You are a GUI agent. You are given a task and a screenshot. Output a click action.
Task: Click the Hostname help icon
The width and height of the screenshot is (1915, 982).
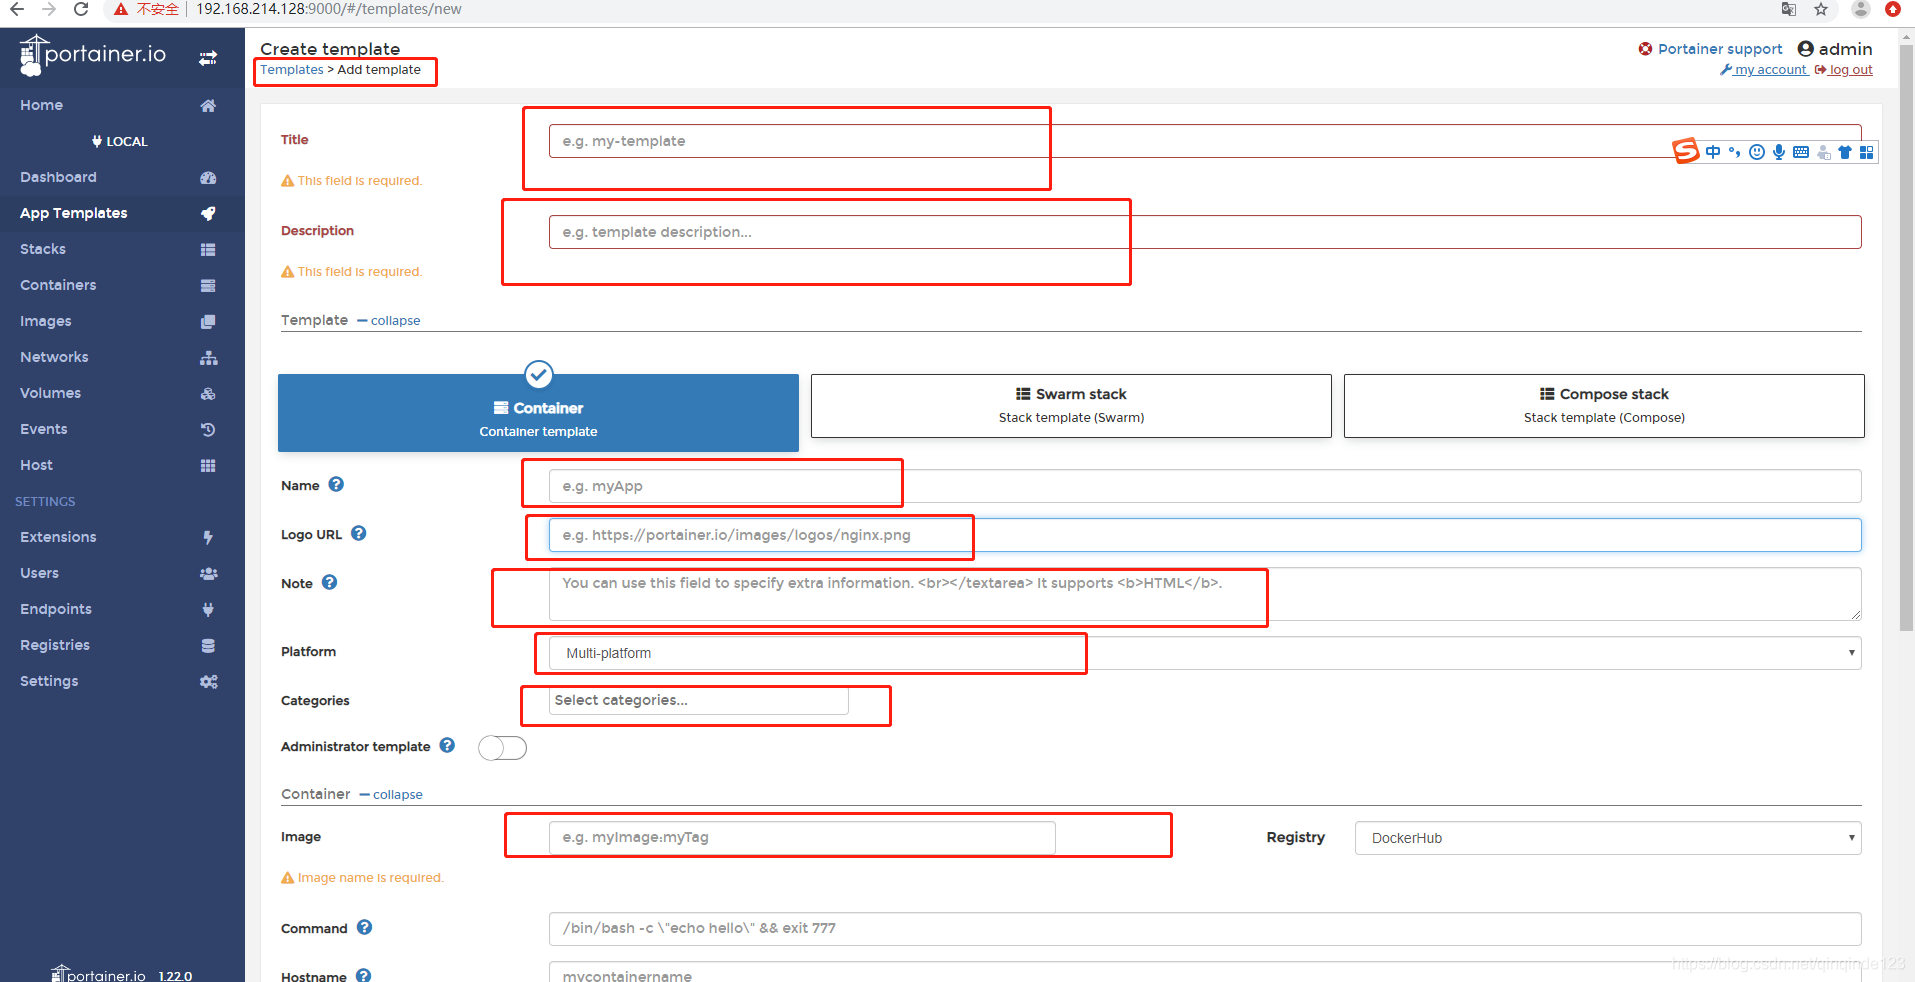point(364,975)
